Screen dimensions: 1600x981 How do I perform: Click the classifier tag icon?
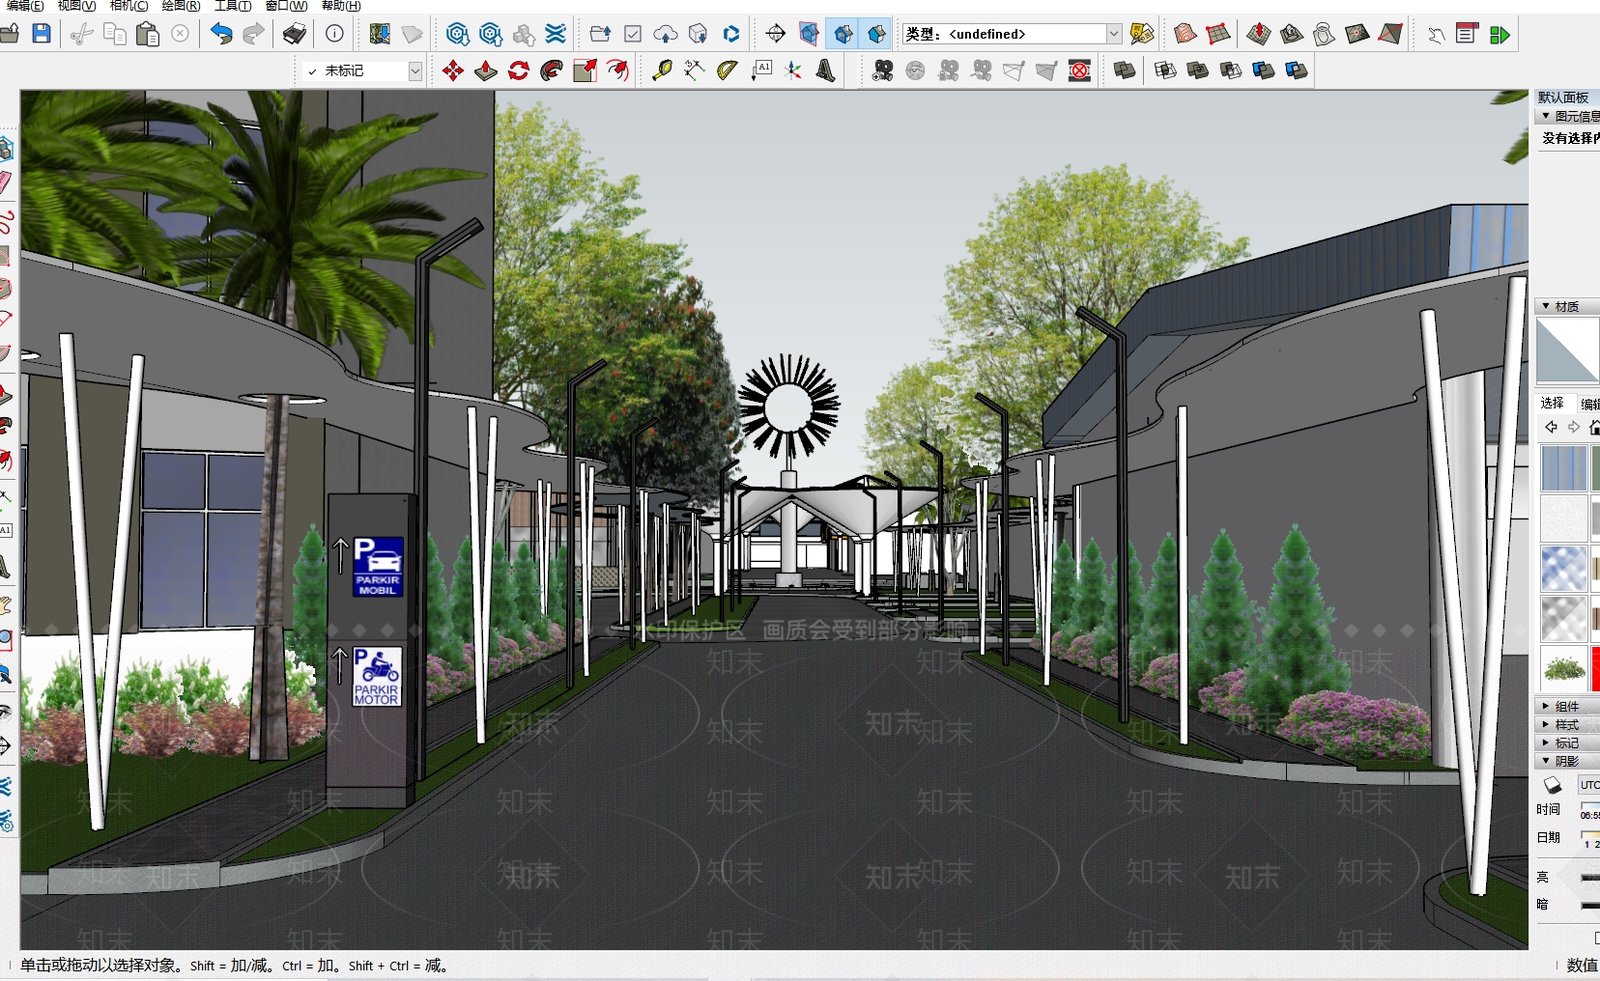point(1142,34)
